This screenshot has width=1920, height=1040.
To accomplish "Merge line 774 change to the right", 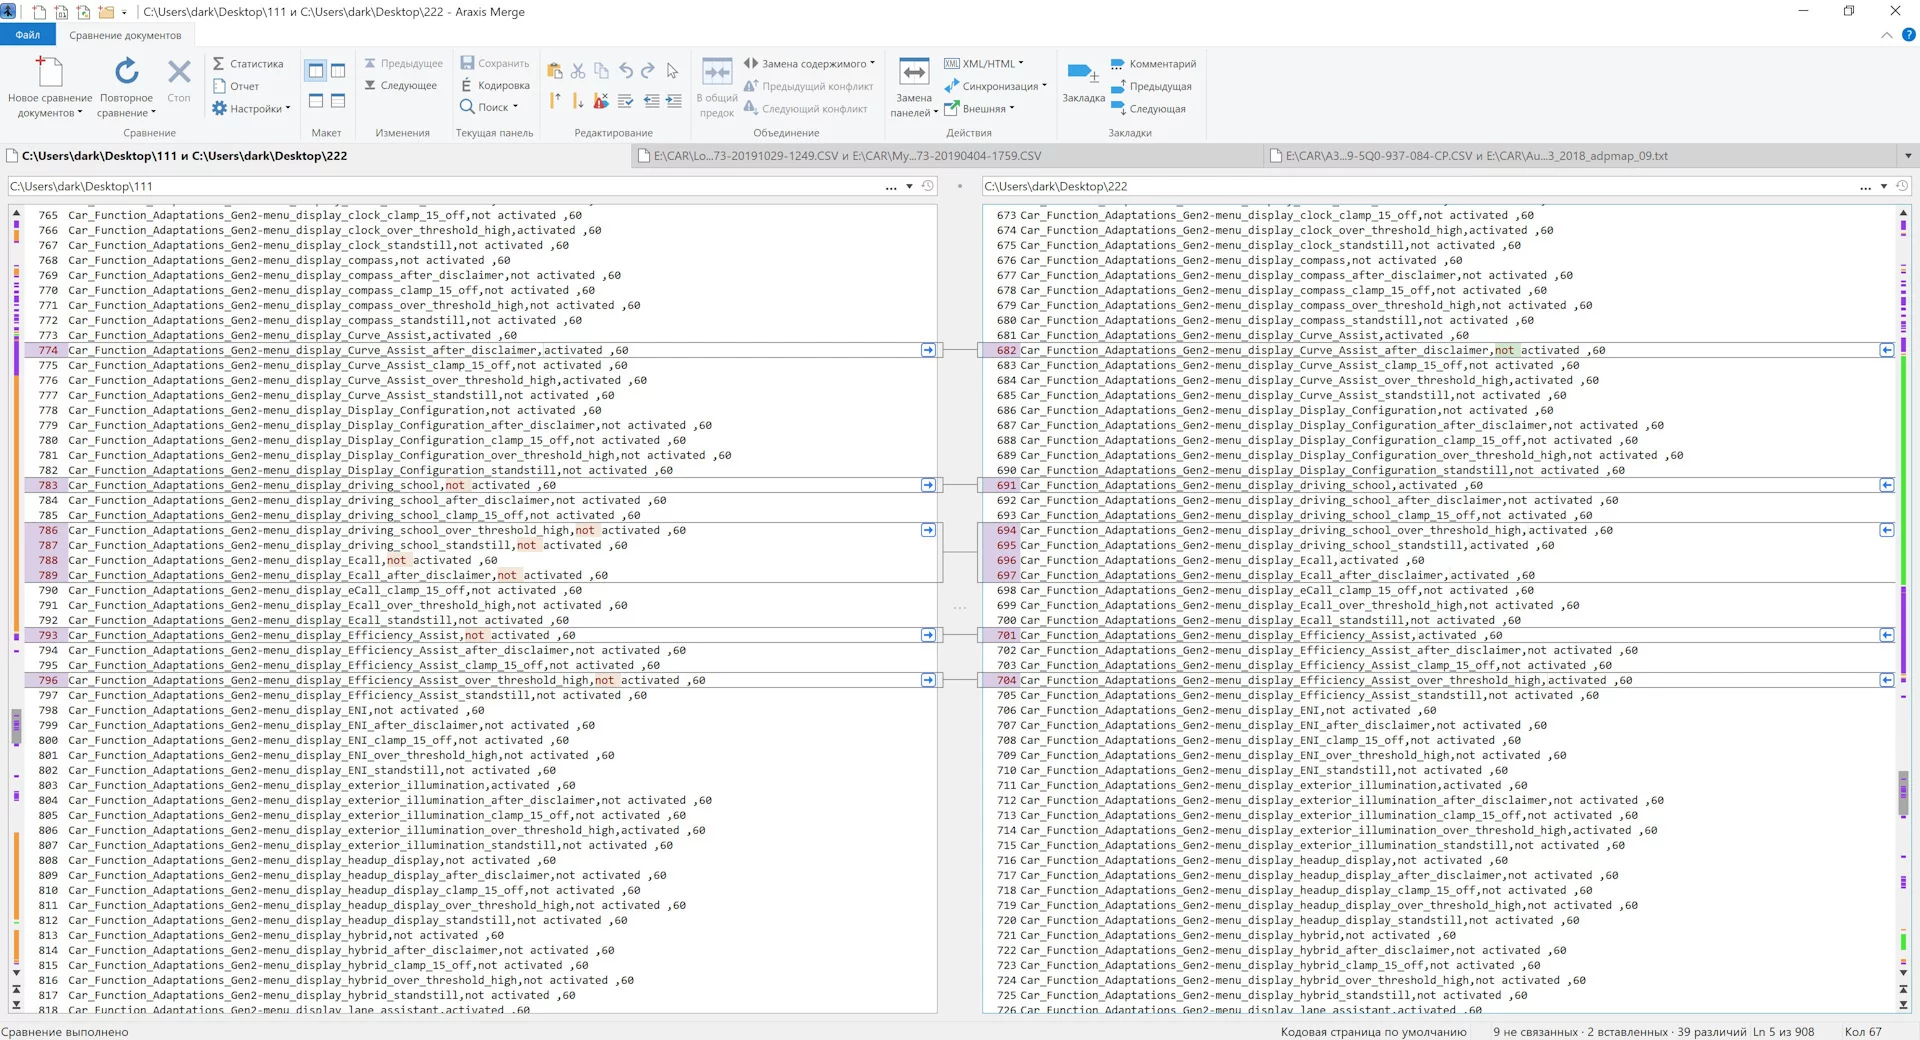I will pos(928,350).
